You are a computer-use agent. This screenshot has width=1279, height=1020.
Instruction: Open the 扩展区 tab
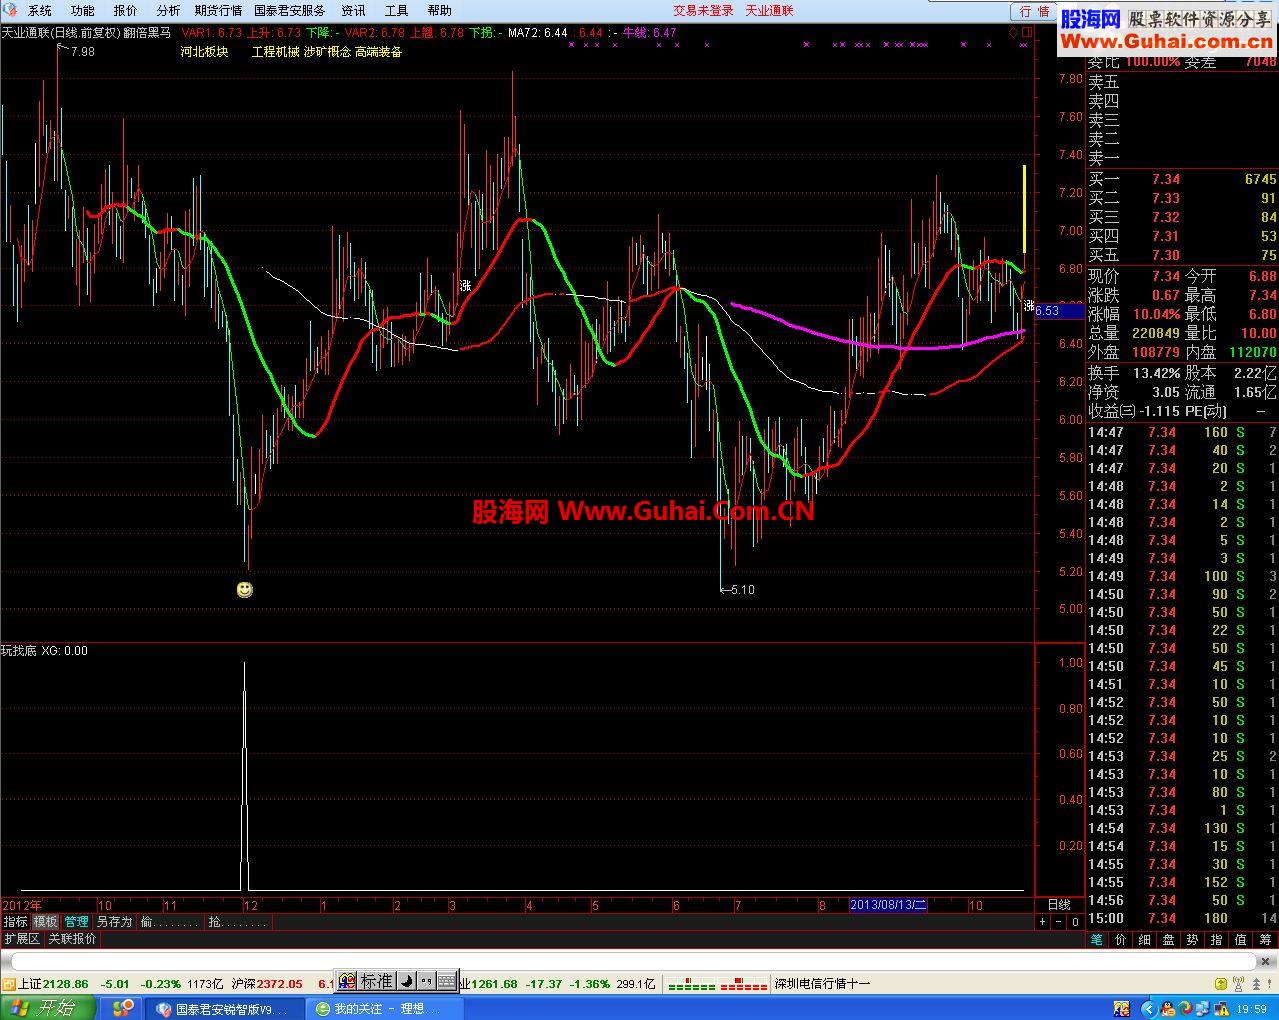point(22,939)
